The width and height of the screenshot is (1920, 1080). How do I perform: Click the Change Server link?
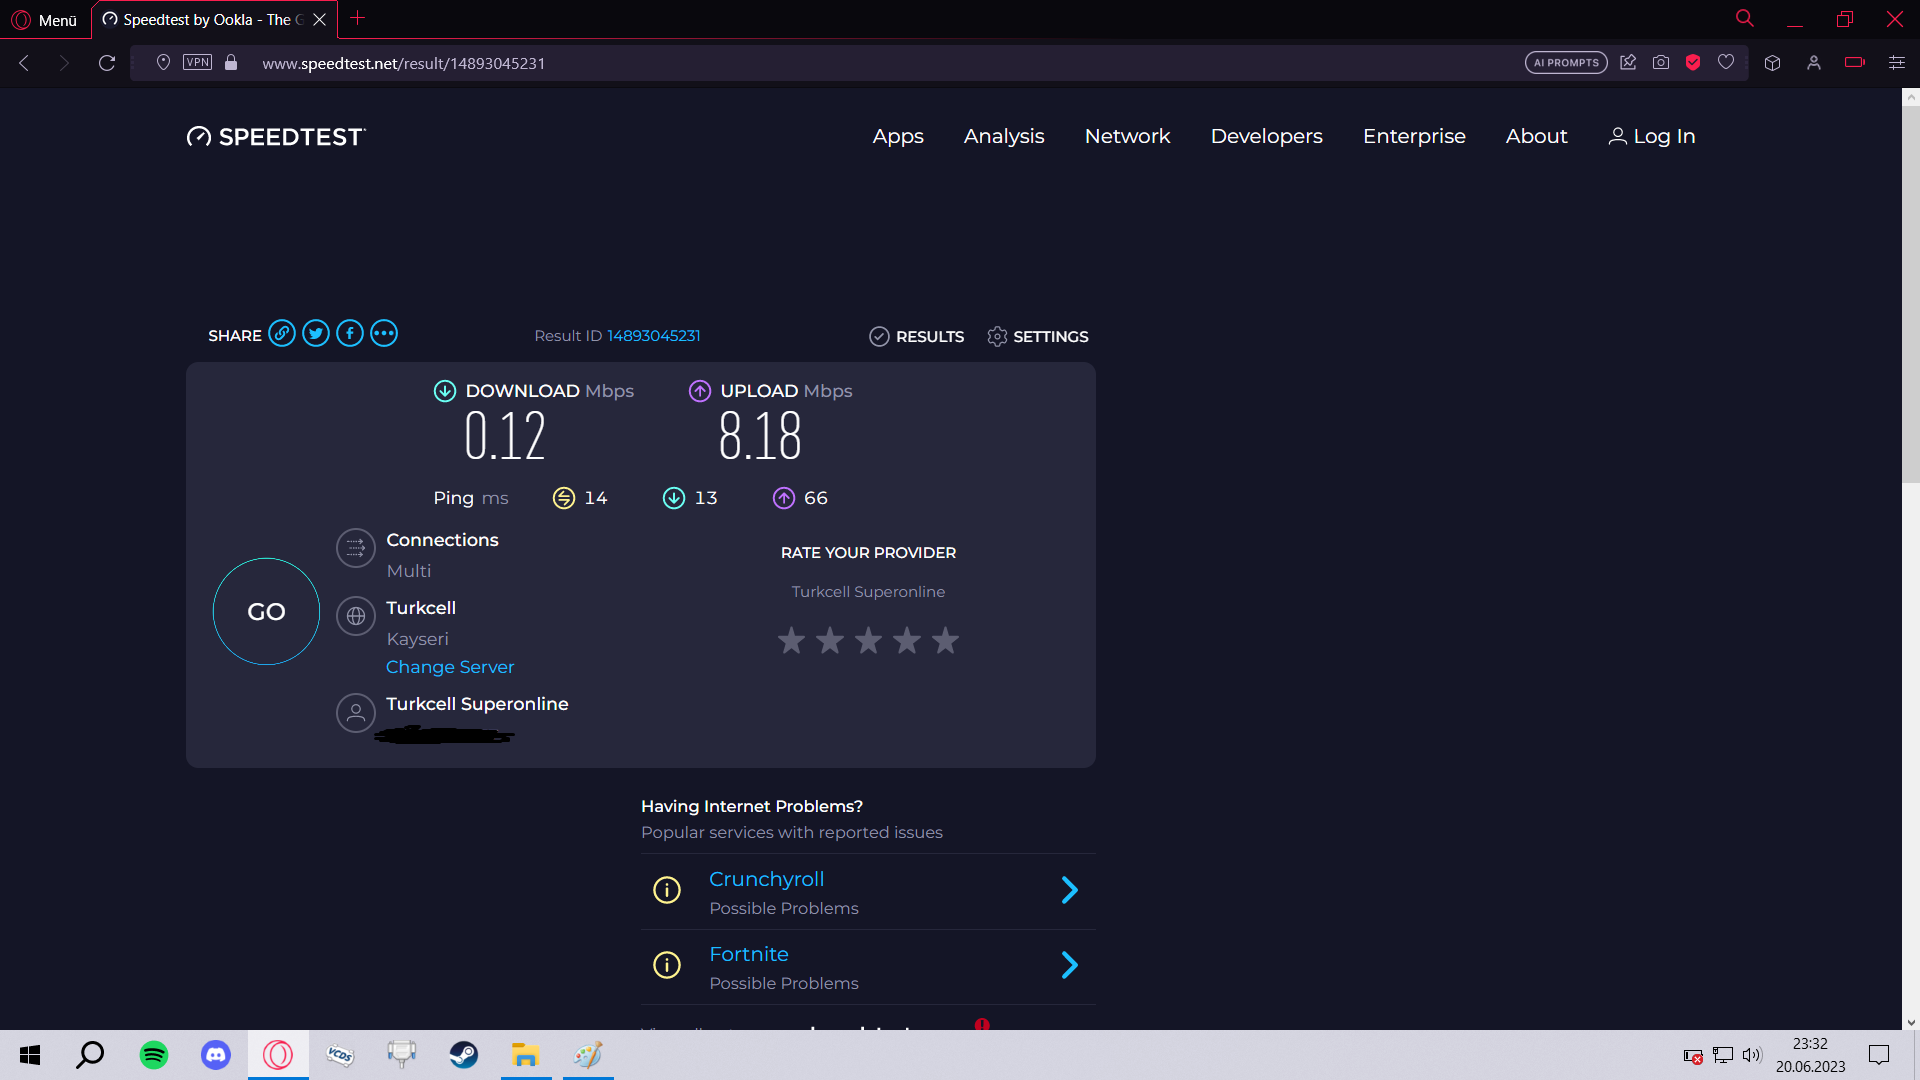(x=450, y=667)
